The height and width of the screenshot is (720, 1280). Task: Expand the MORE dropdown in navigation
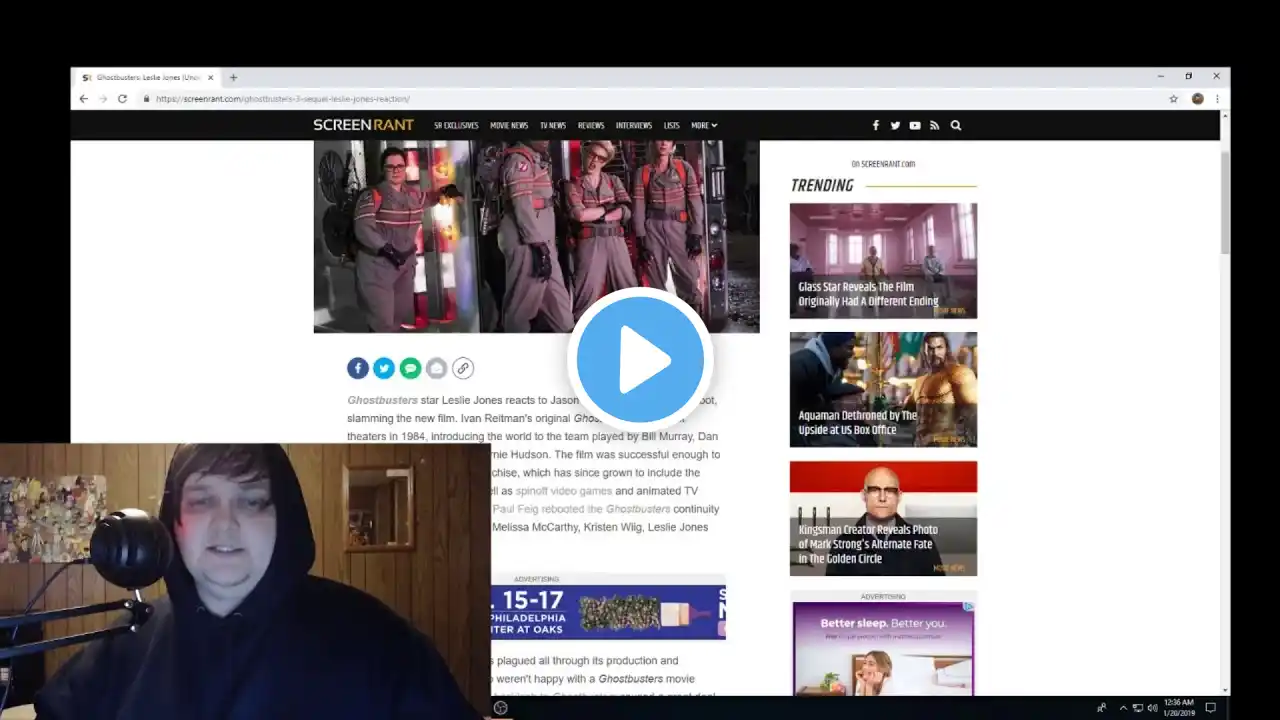point(704,126)
